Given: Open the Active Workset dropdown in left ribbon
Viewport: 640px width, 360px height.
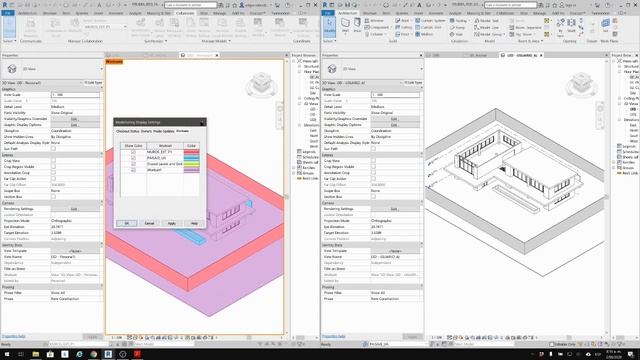Looking at the screenshot, I should click(105, 27).
